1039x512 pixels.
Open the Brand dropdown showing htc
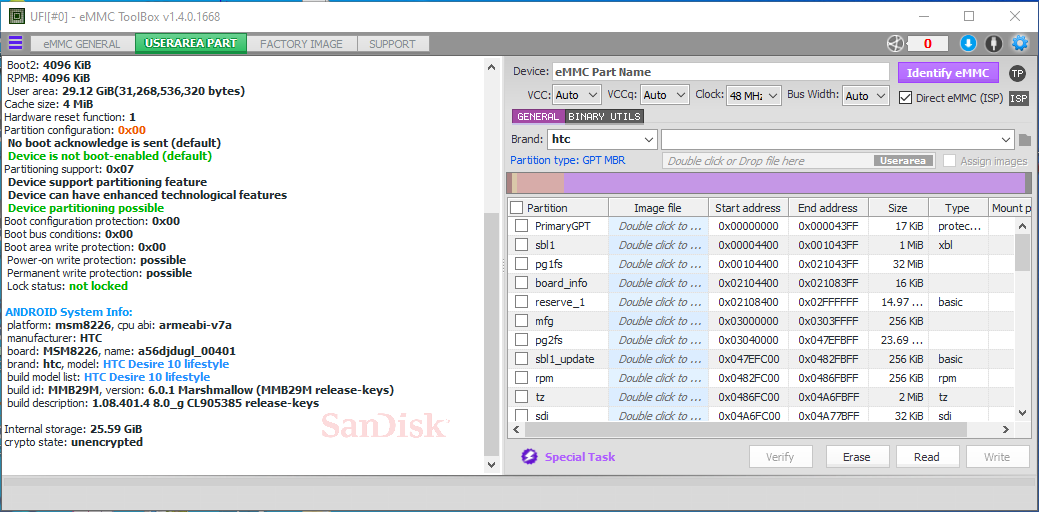pos(602,140)
